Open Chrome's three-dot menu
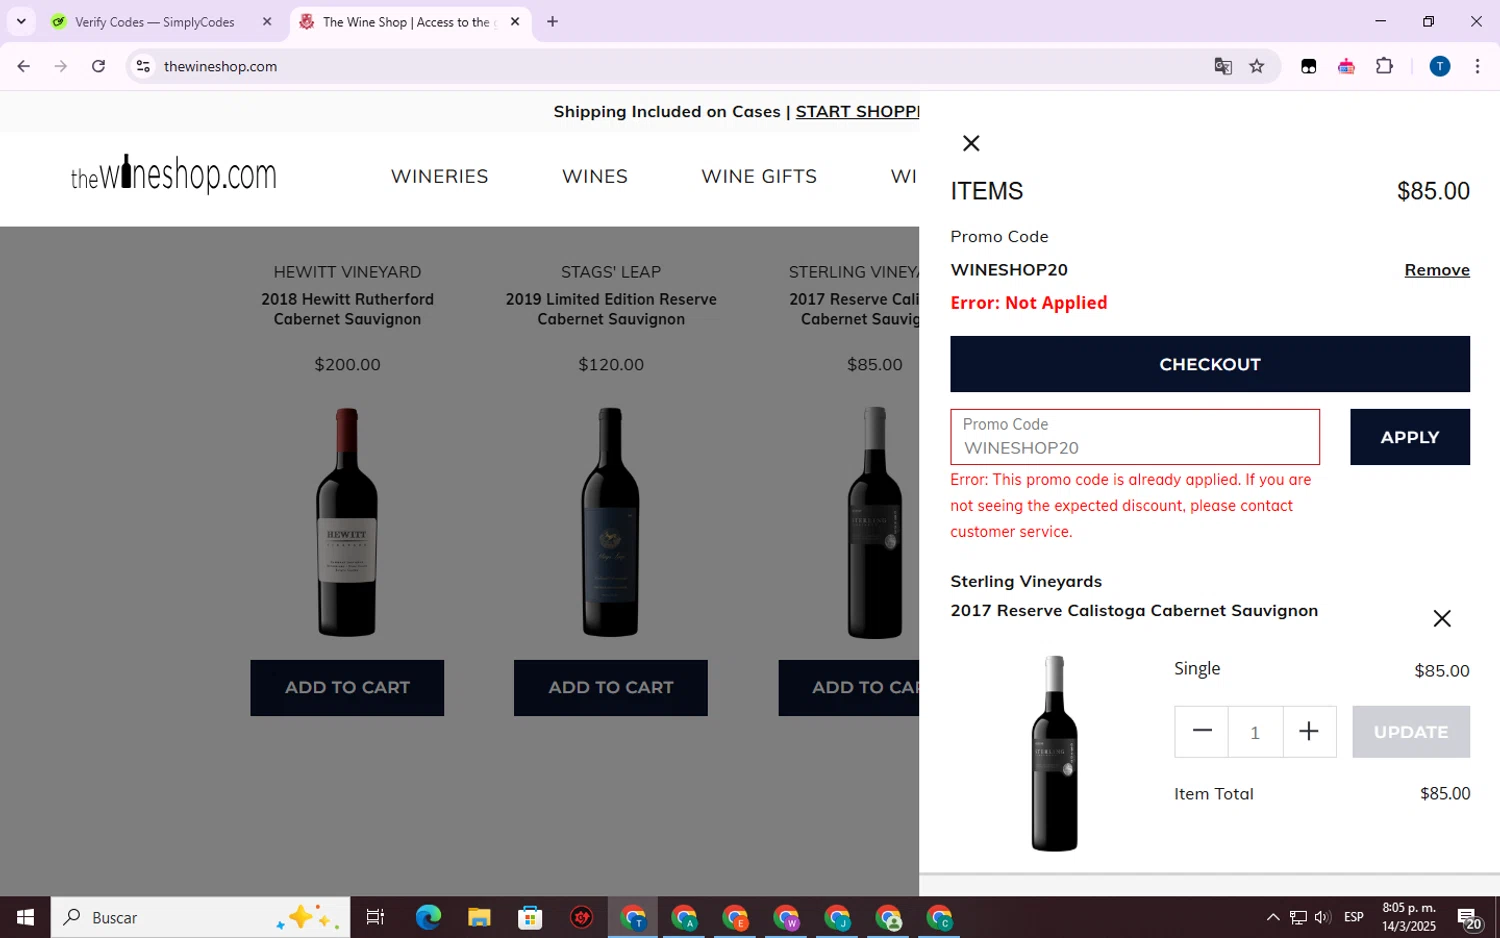This screenshot has width=1500, height=938. pos(1477,66)
